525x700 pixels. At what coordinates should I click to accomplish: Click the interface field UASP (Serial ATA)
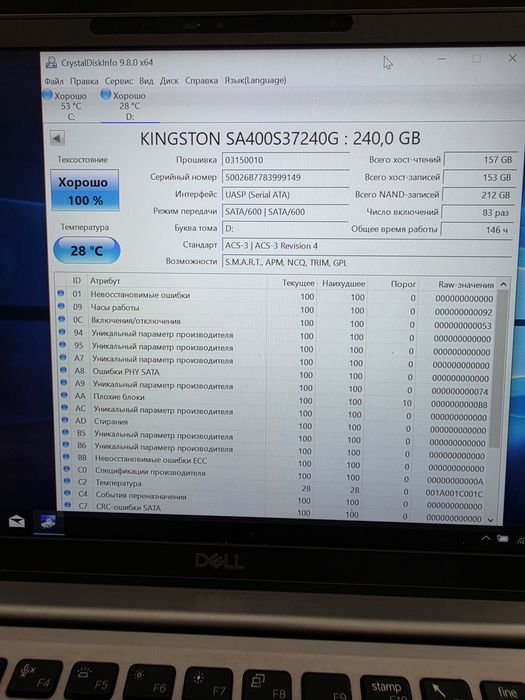285,195
